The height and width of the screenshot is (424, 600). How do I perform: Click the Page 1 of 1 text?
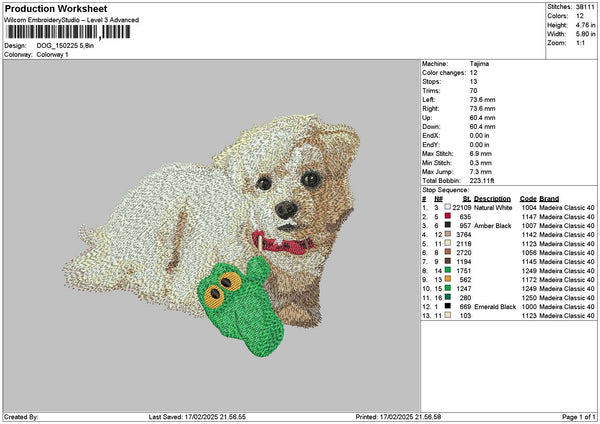click(x=579, y=417)
